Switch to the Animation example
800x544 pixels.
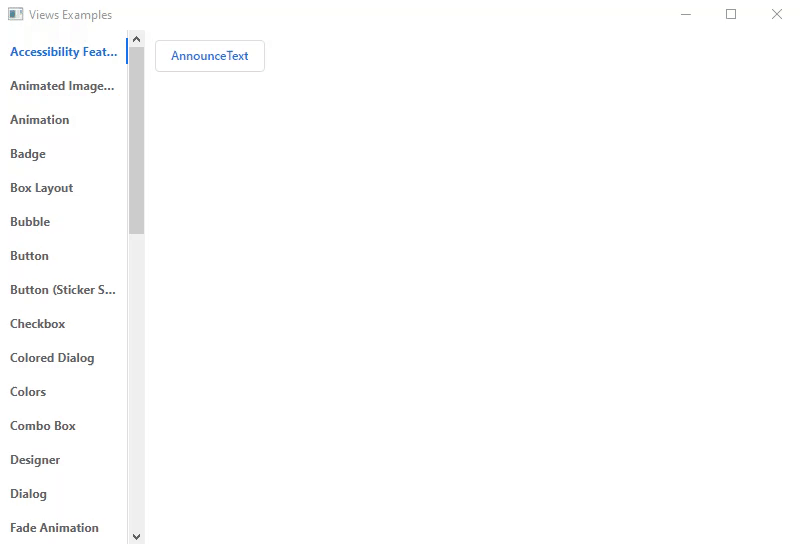click(x=40, y=120)
